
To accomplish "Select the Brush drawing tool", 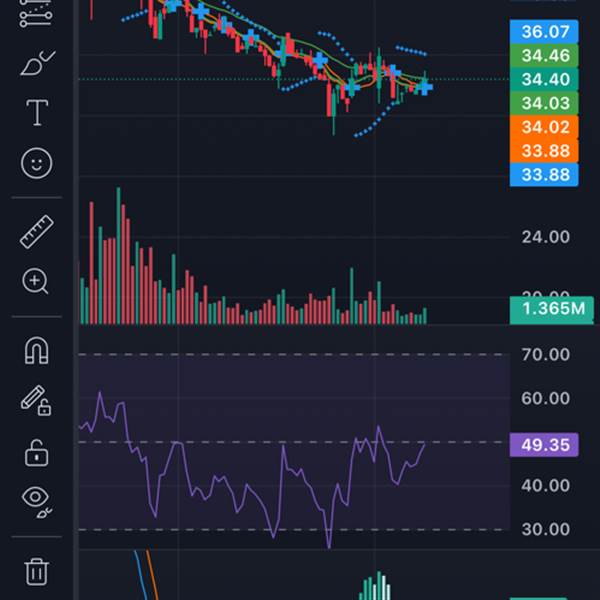I will coord(38,63).
